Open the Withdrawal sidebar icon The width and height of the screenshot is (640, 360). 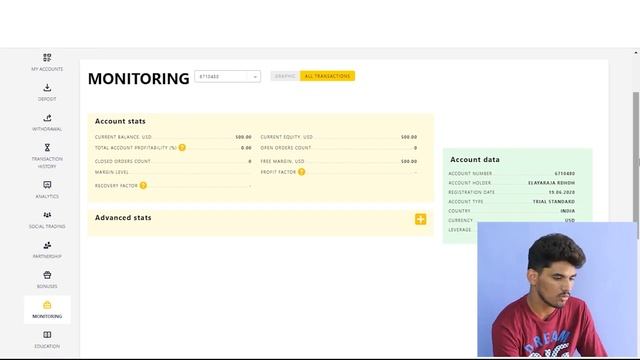click(47, 118)
